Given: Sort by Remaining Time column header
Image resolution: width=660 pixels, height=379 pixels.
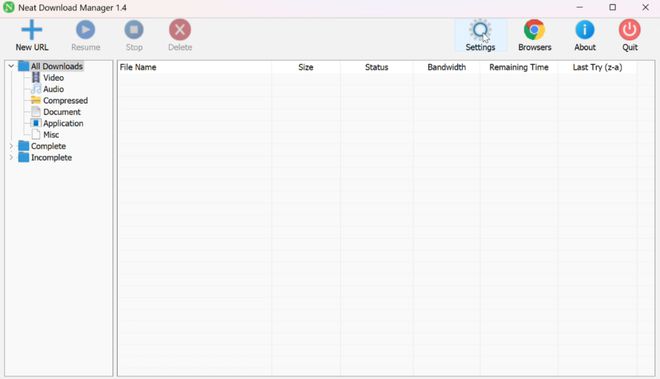Looking at the screenshot, I should coord(519,67).
